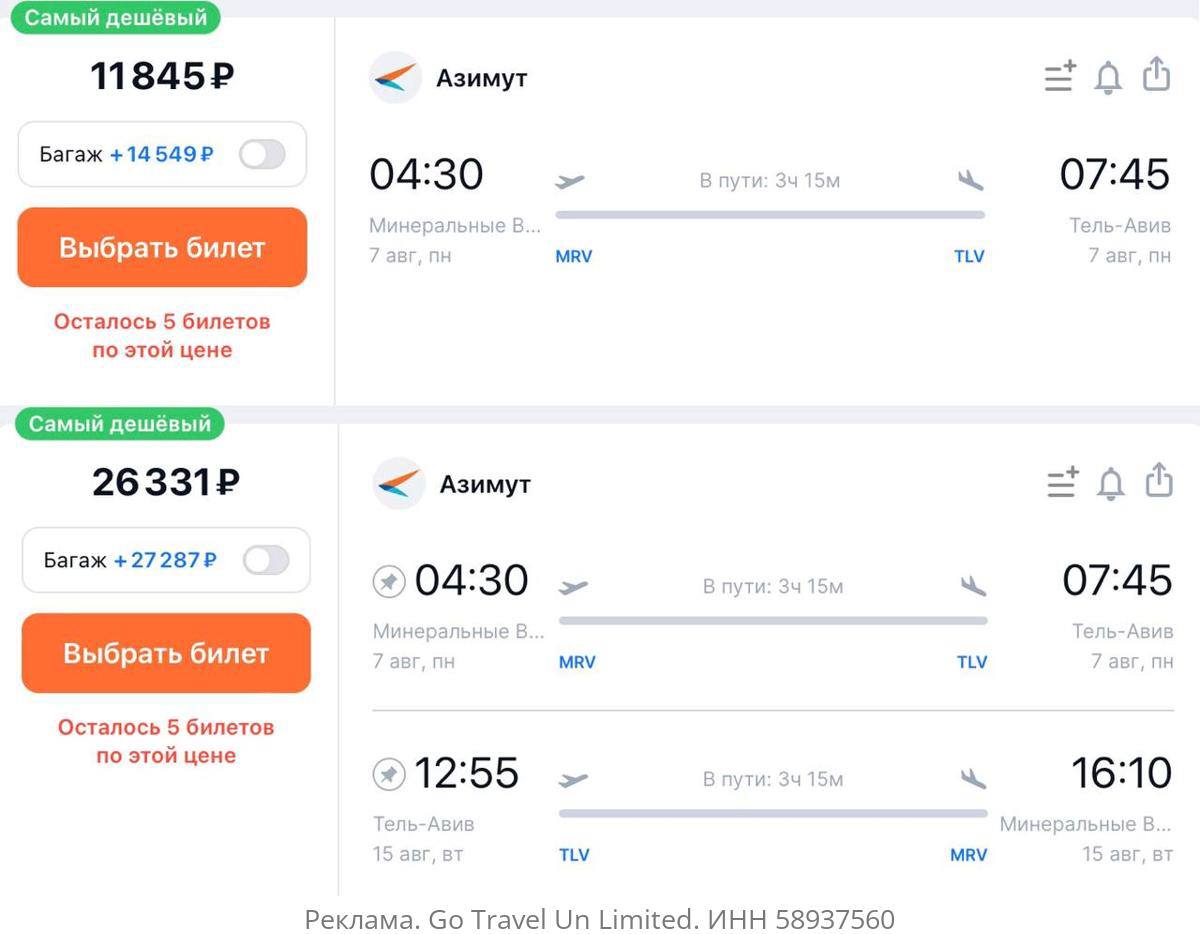Image resolution: width=1200 pixels, height=934 pixels.
Task: Click the Azimut airline logo on the second ticket
Action: click(x=399, y=483)
